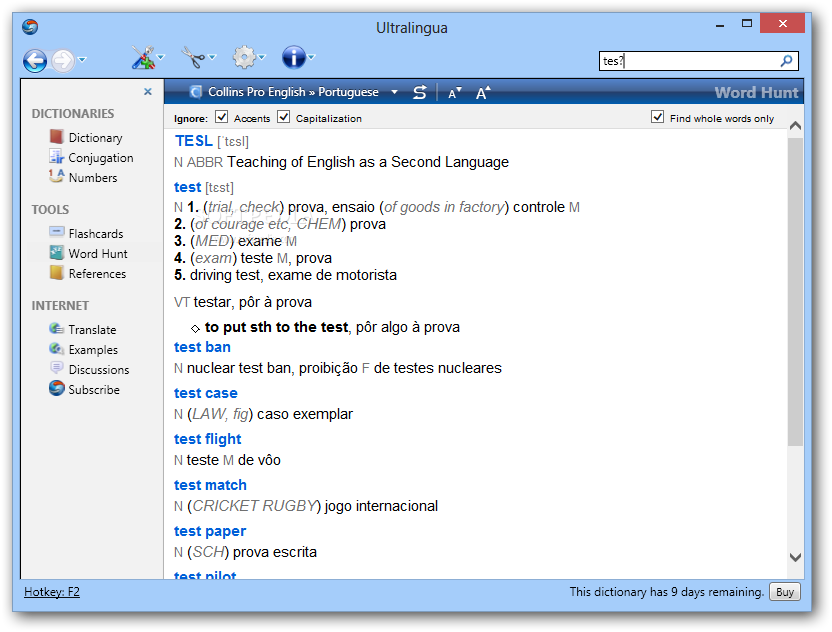This screenshot has width=832, height=632.
Task: Uncheck Find whole words only
Action: [657, 117]
